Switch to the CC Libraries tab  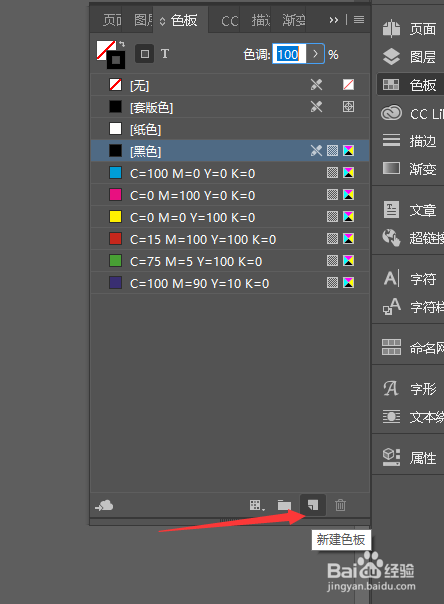tap(230, 21)
